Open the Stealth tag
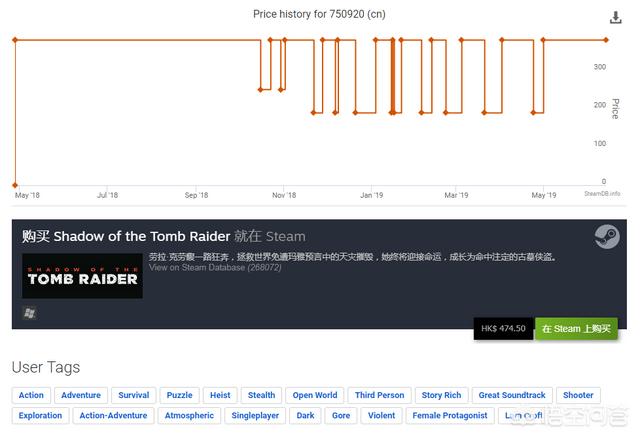 tap(261, 395)
